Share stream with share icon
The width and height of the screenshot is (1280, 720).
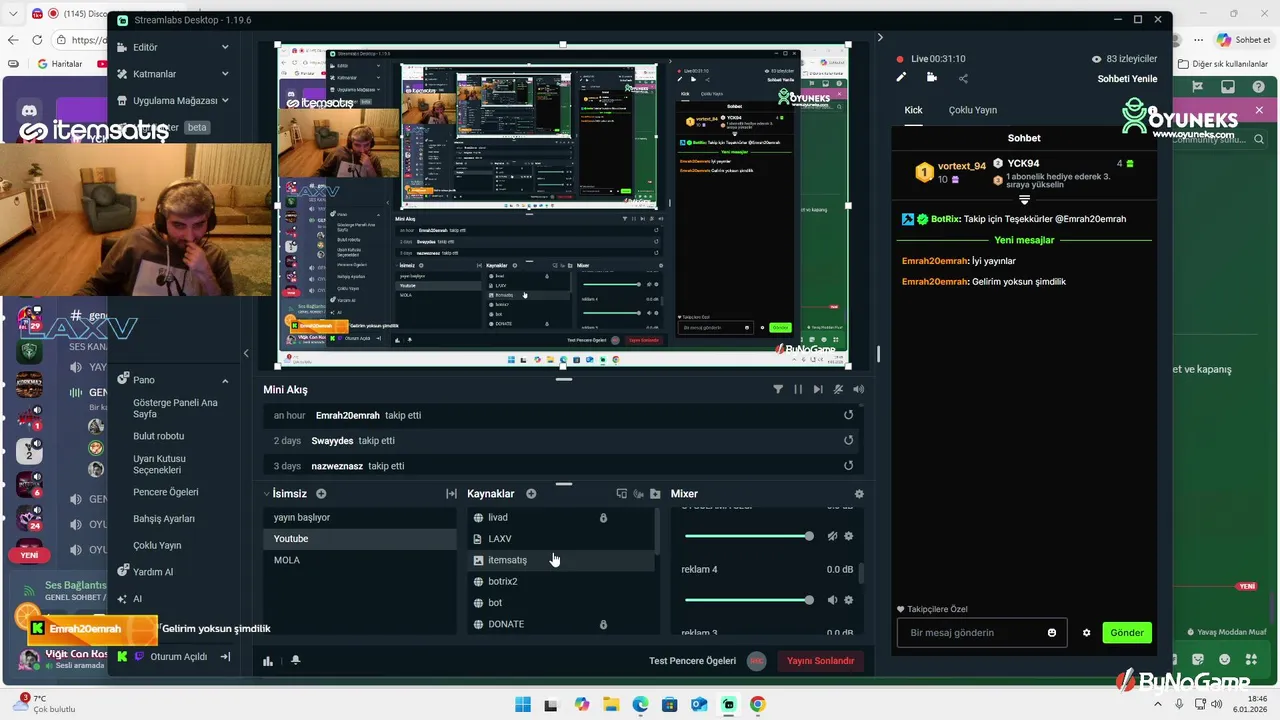(963, 78)
